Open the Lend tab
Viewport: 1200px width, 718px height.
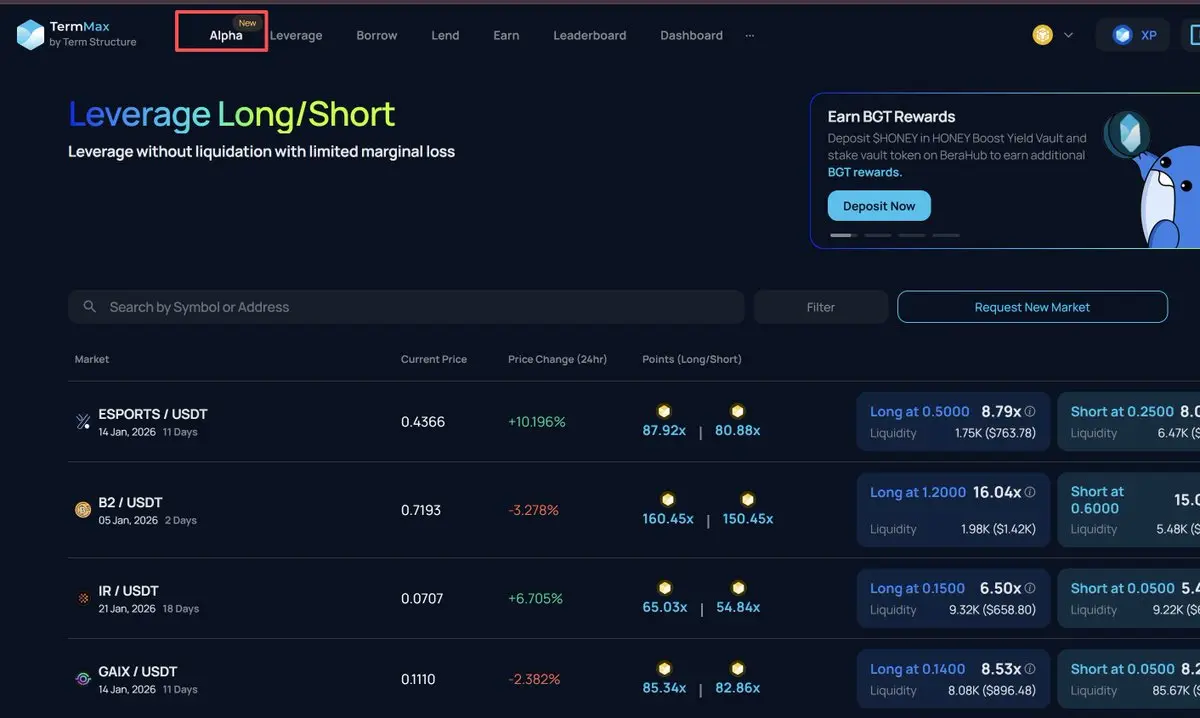[445, 35]
